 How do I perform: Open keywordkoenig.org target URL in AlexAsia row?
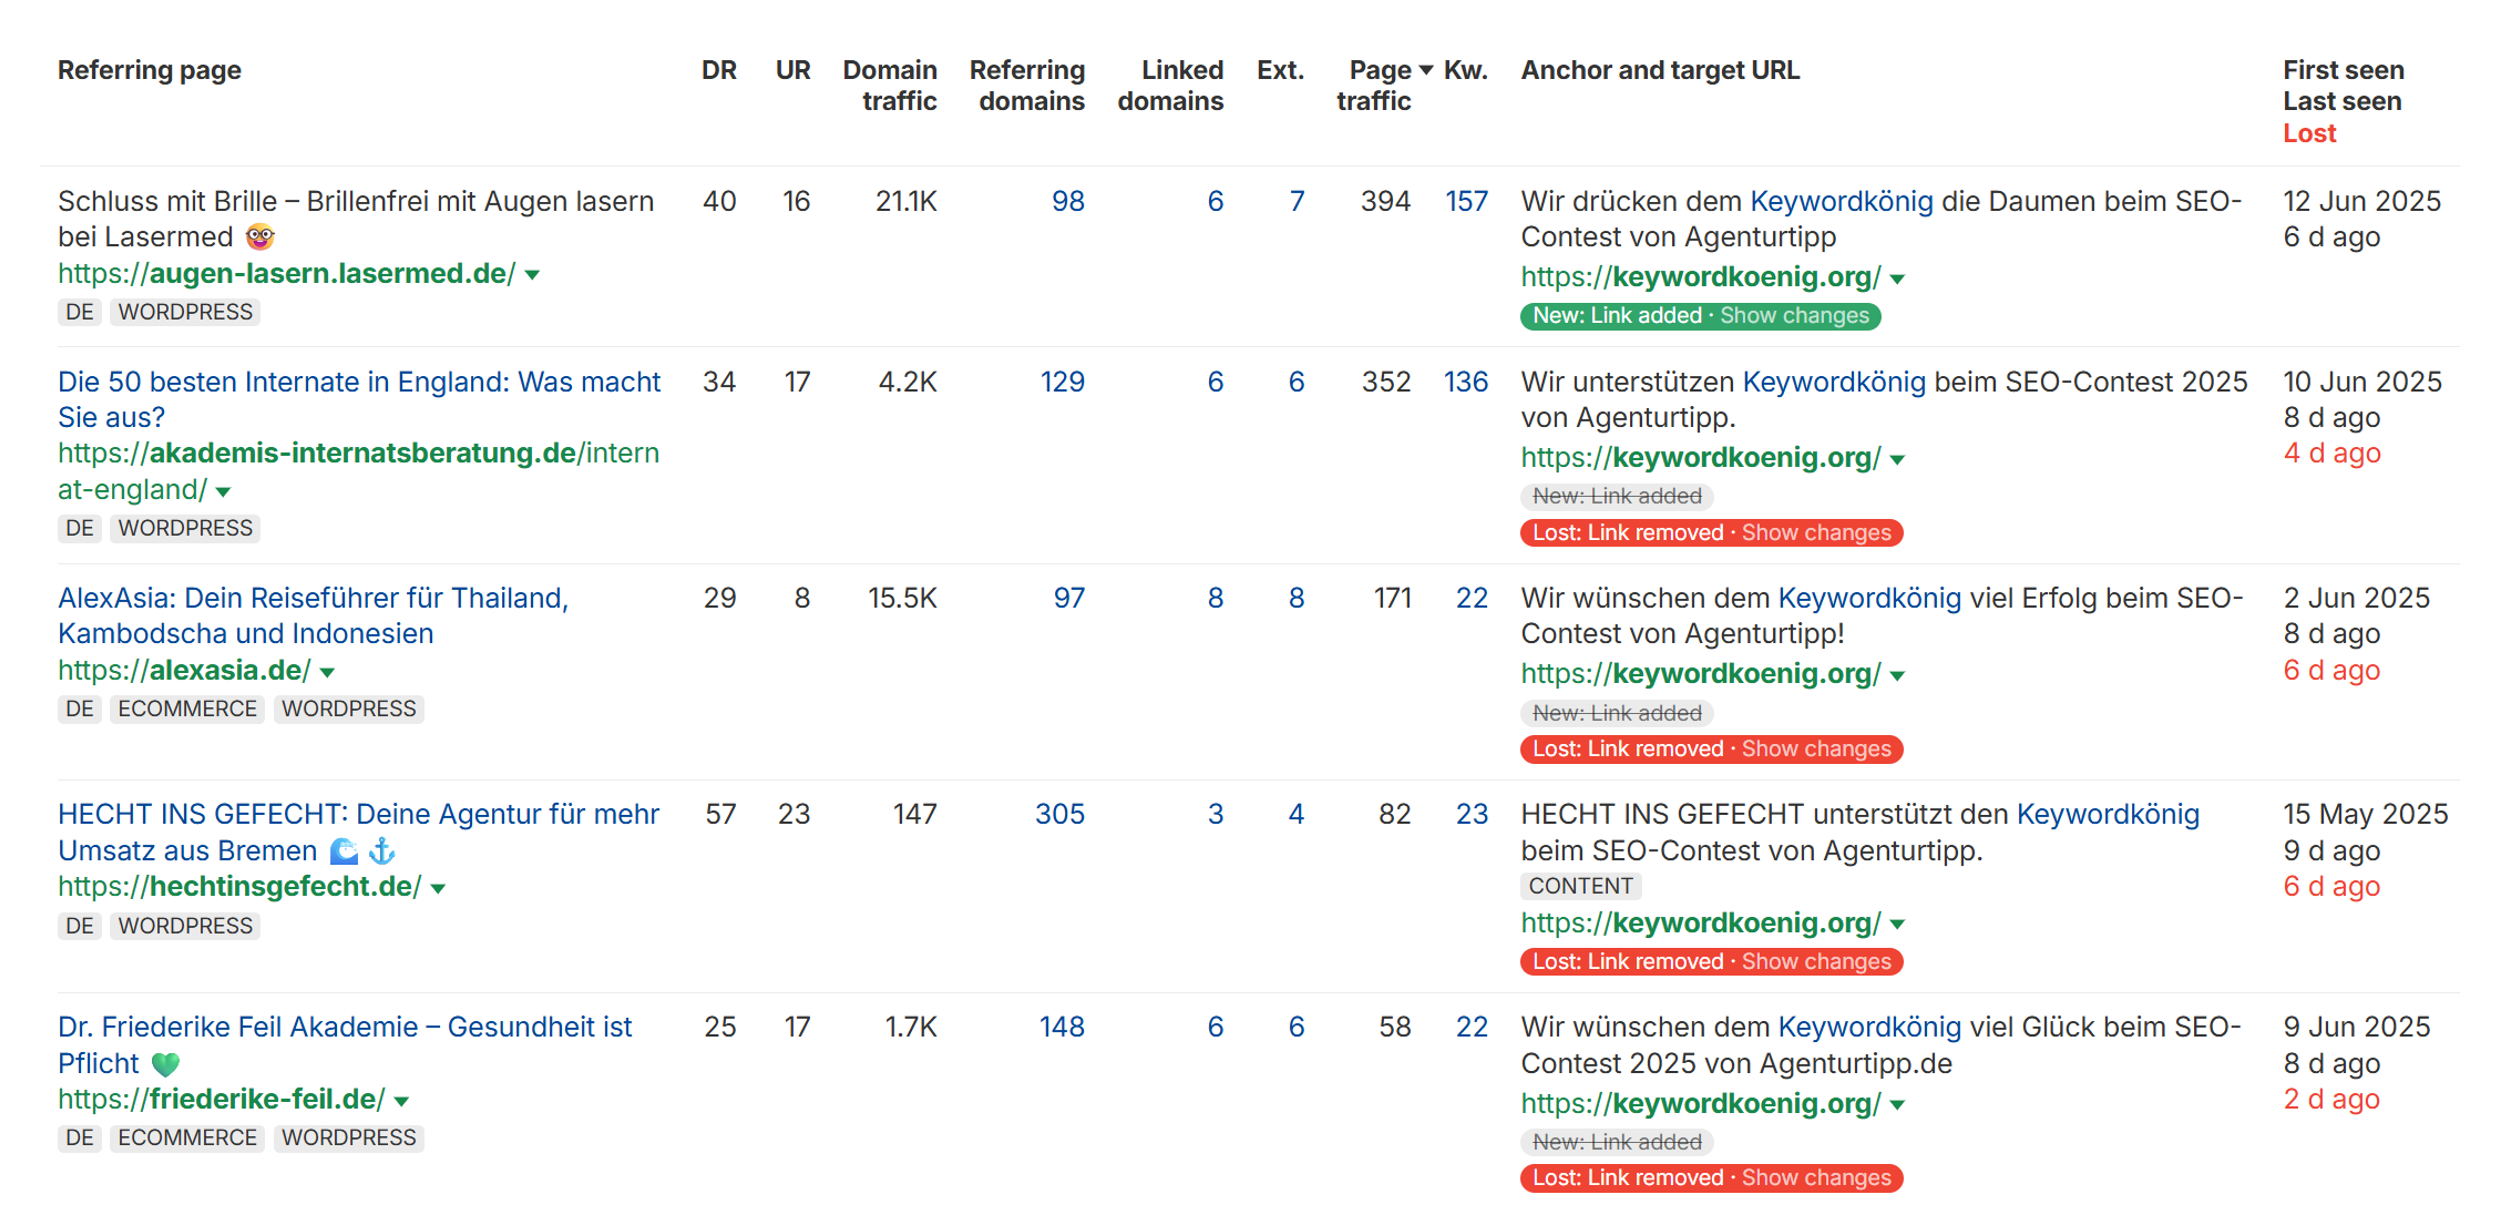tap(1700, 674)
